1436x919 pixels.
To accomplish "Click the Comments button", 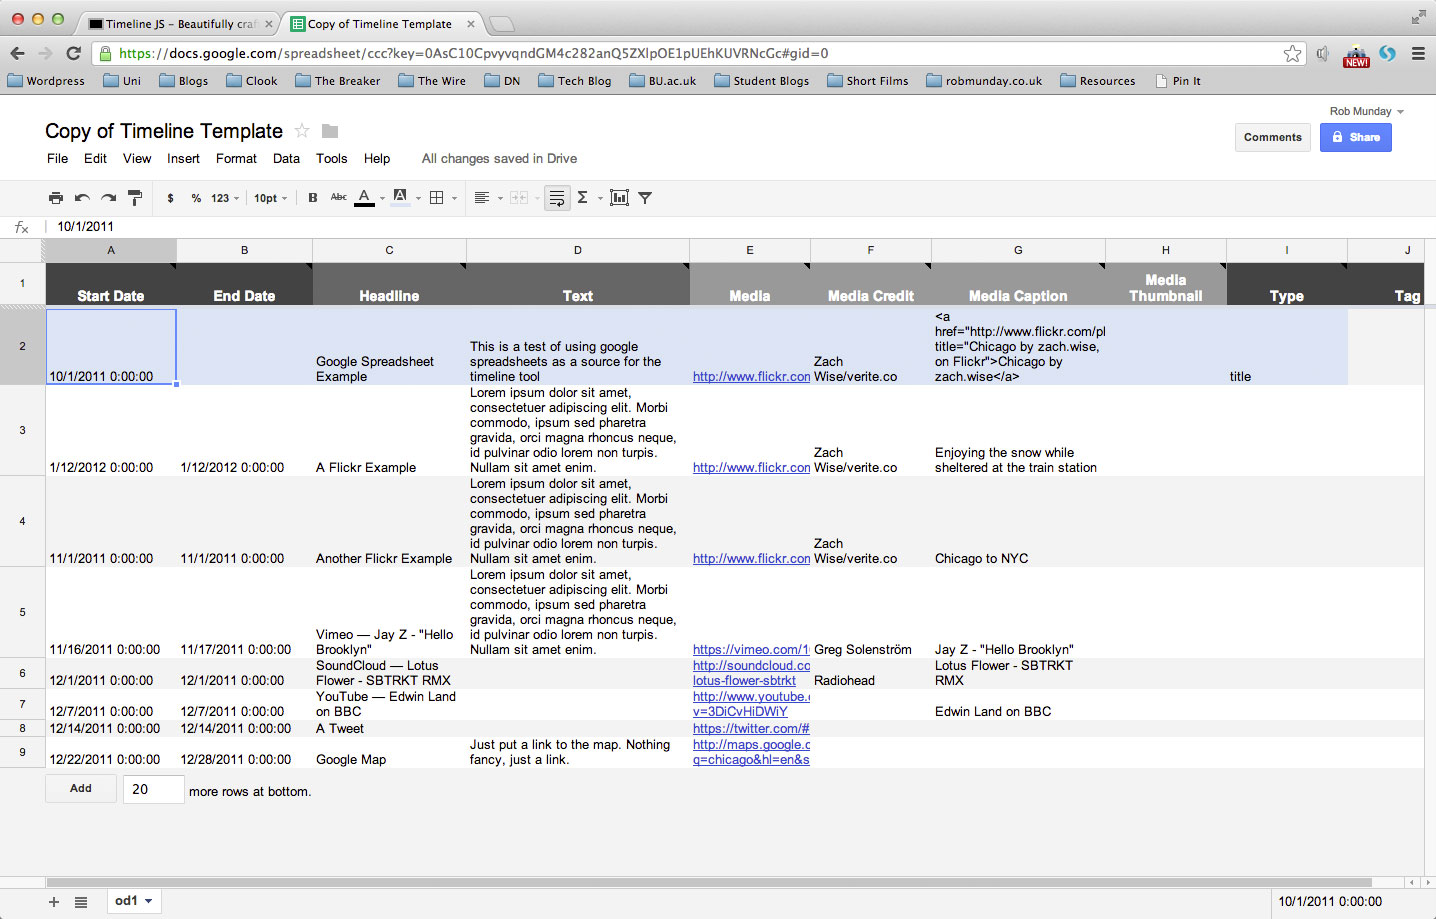I will (x=1273, y=137).
